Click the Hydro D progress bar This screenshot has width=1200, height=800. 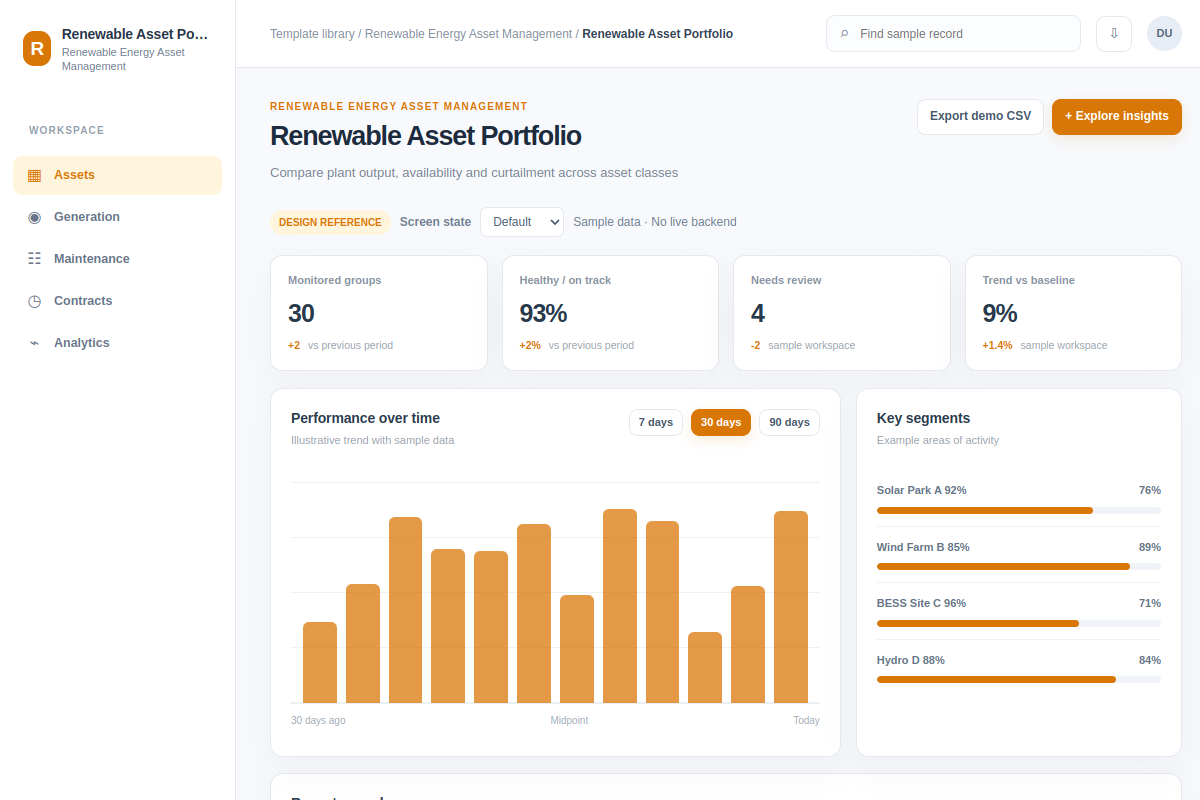tap(1019, 679)
